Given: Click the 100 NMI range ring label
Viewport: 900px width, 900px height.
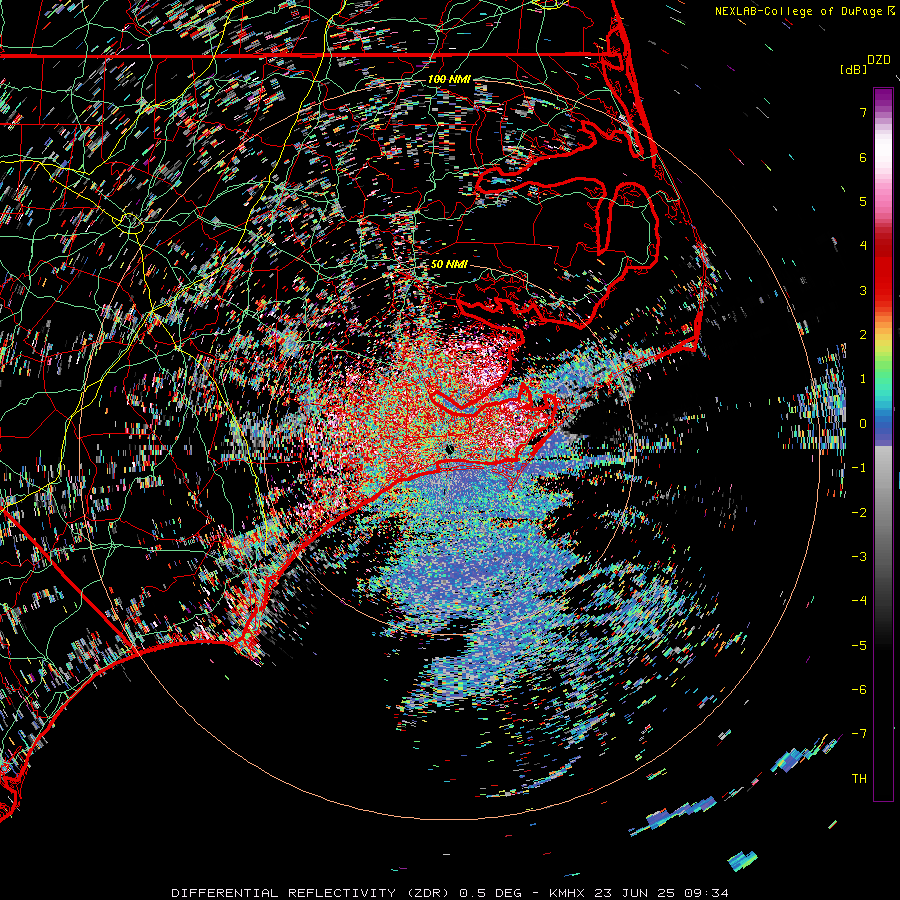Looking at the screenshot, I should pyautogui.click(x=449, y=79).
